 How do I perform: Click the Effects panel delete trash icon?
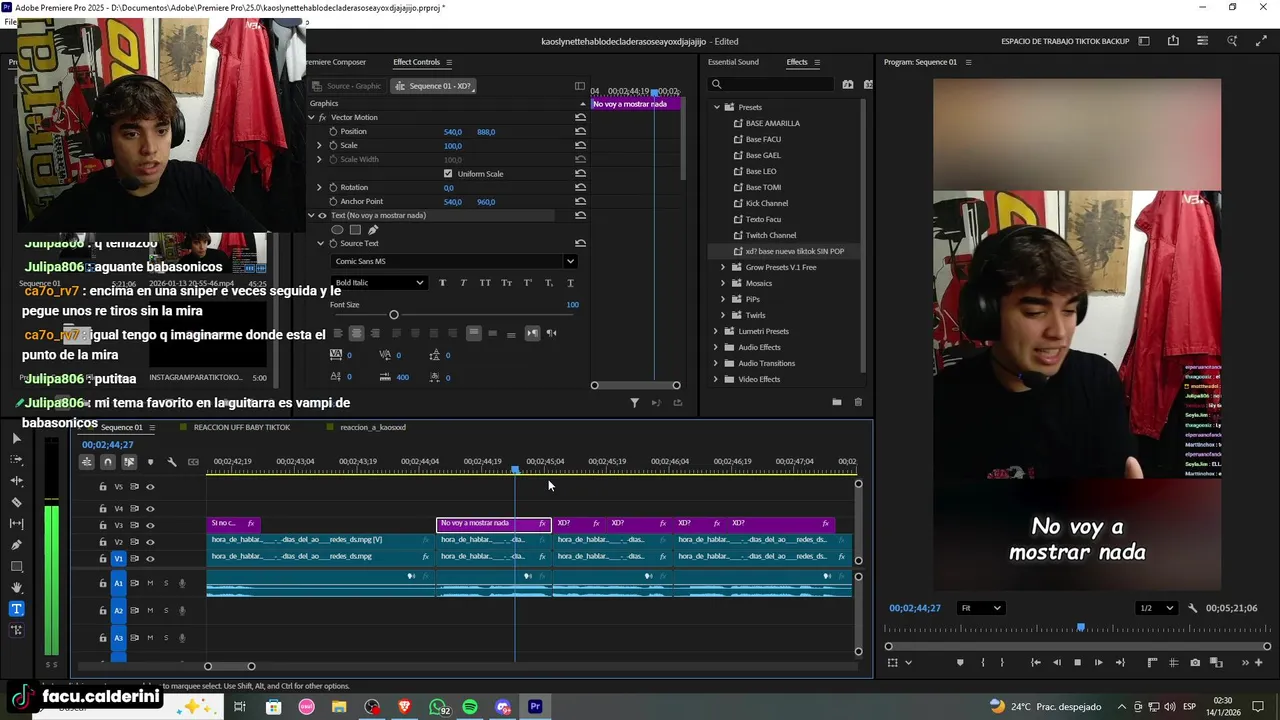pyautogui.click(x=858, y=402)
